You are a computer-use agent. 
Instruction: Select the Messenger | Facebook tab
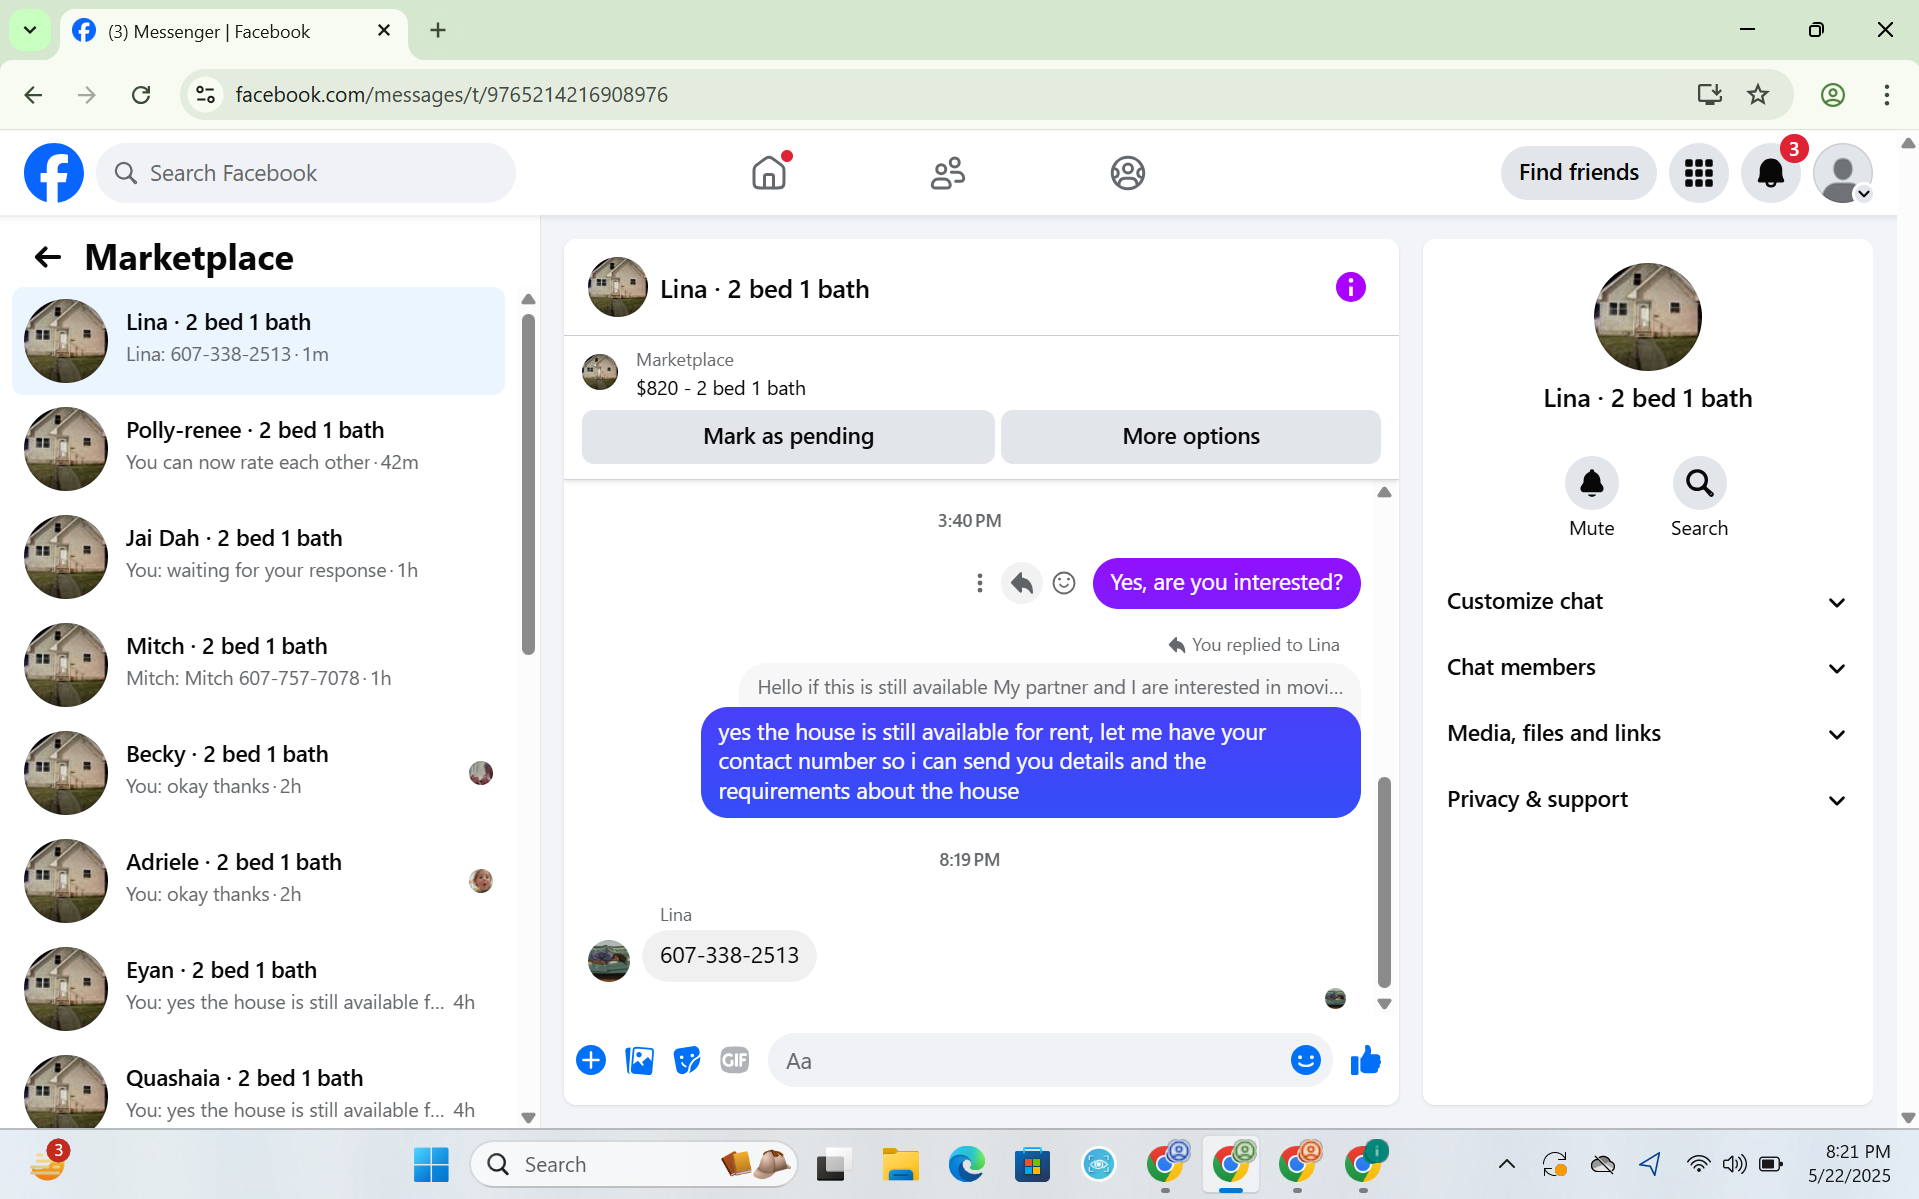pyautogui.click(x=234, y=32)
